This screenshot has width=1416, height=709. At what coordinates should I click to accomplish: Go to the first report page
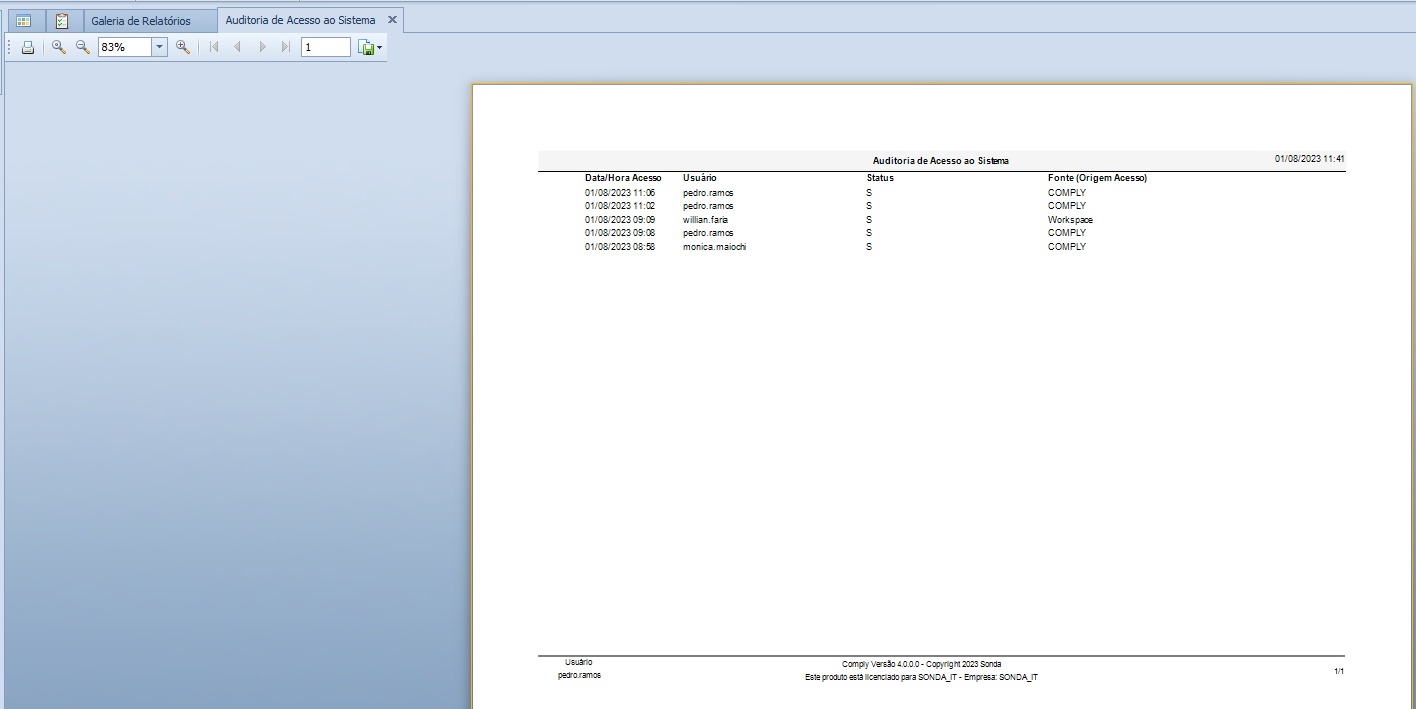(x=214, y=47)
